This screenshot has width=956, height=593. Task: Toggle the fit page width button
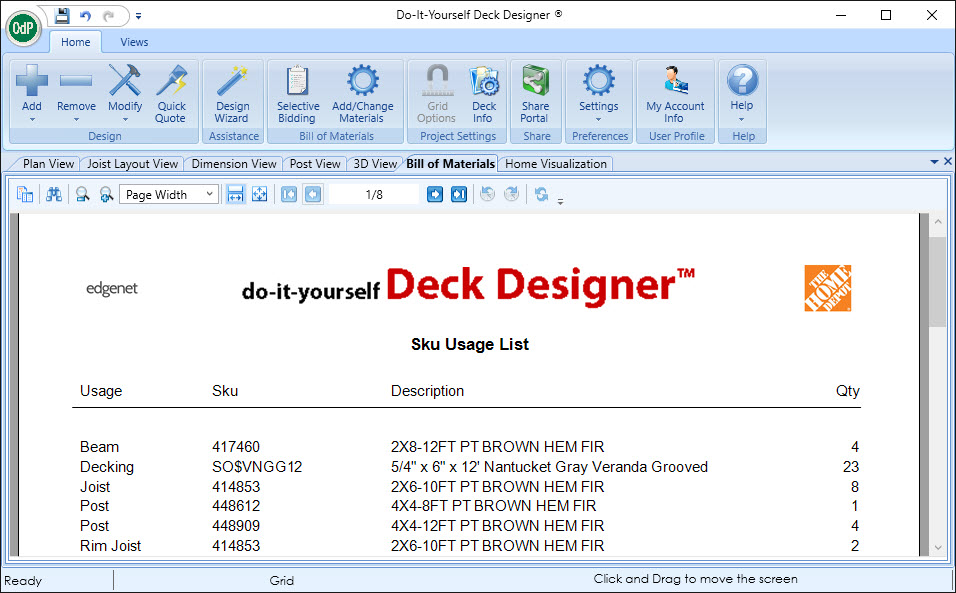(235, 194)
